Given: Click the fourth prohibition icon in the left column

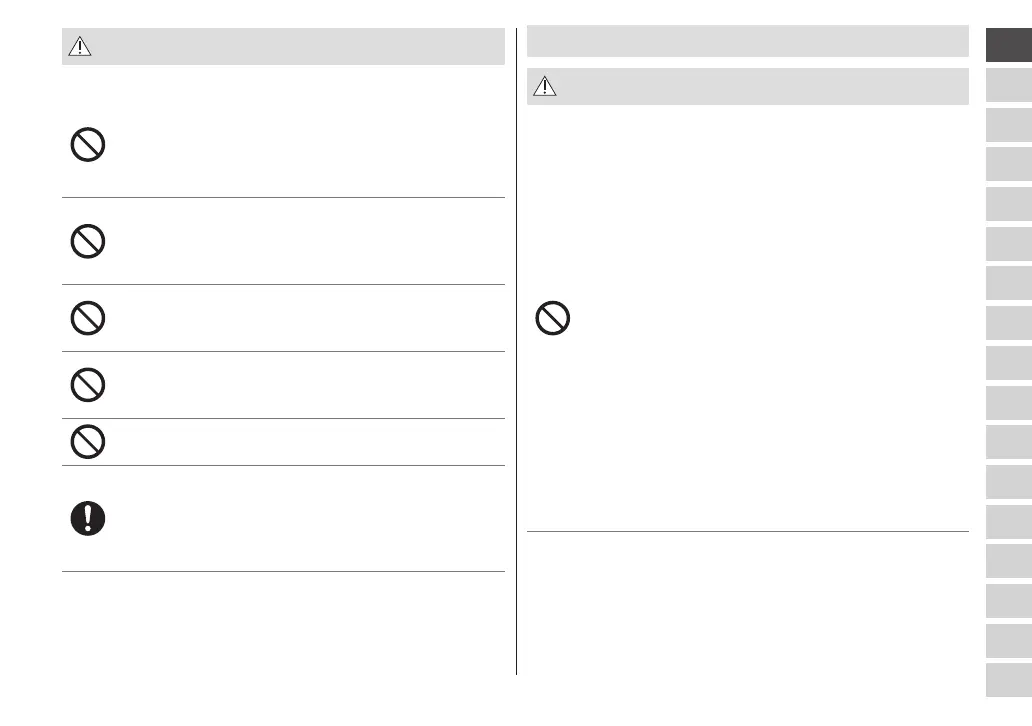Looking at the screenshot, I should 88,385.
